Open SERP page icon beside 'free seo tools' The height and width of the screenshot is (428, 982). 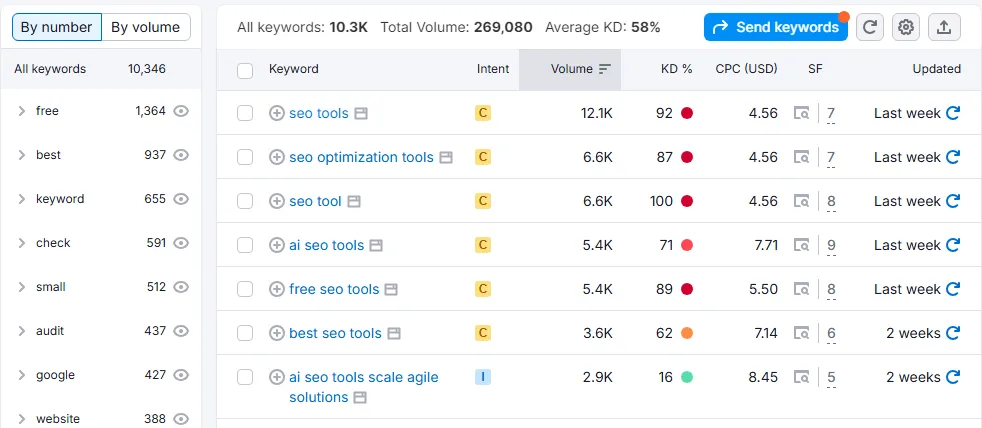point(391,289)
